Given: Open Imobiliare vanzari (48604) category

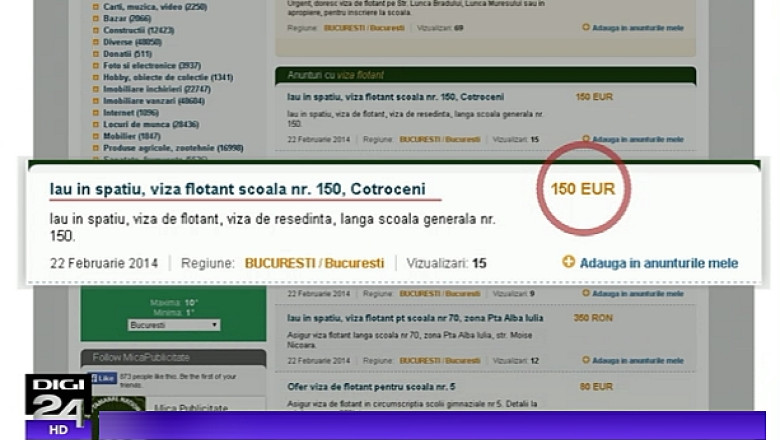Looking at the screenshot, I should pyautogui.click(x=154, y=101).
